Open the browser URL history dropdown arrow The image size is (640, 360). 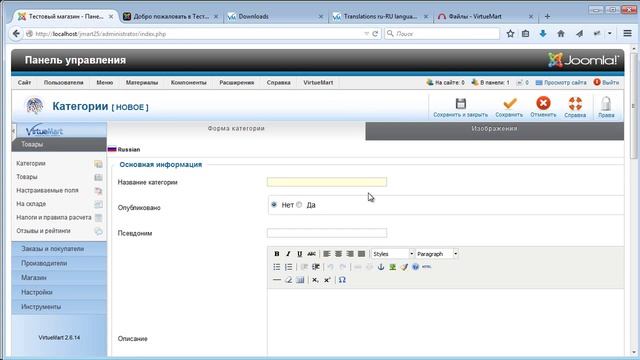click(x=366, y=34)
